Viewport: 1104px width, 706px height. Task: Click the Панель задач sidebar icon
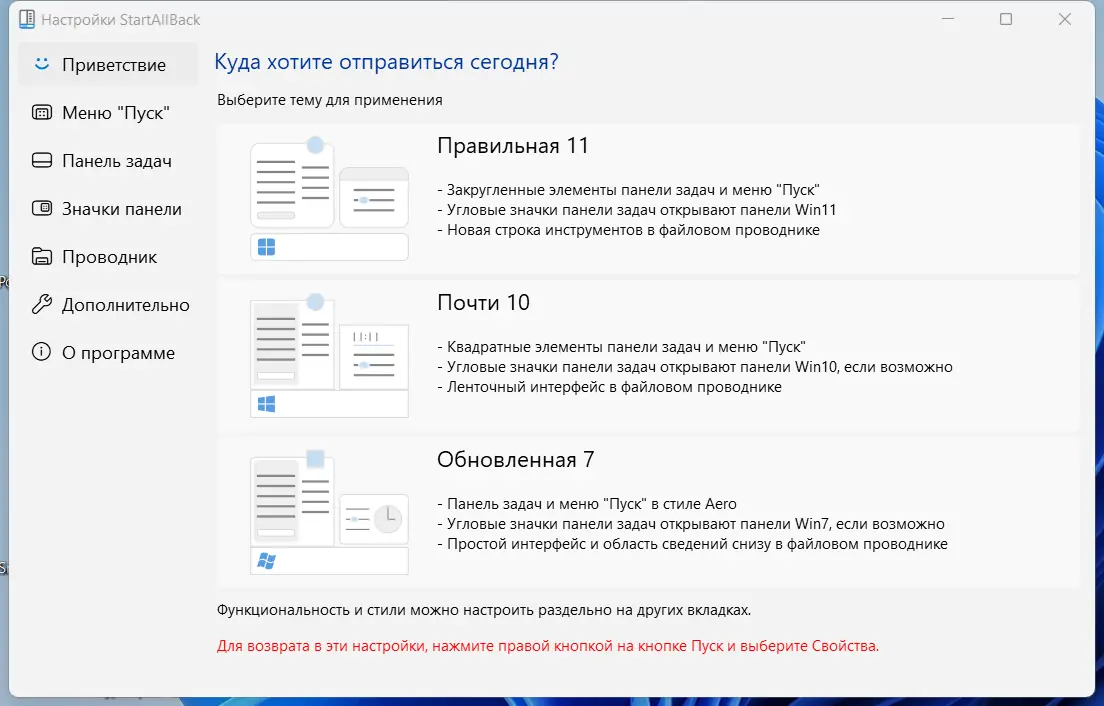[42, 160]
